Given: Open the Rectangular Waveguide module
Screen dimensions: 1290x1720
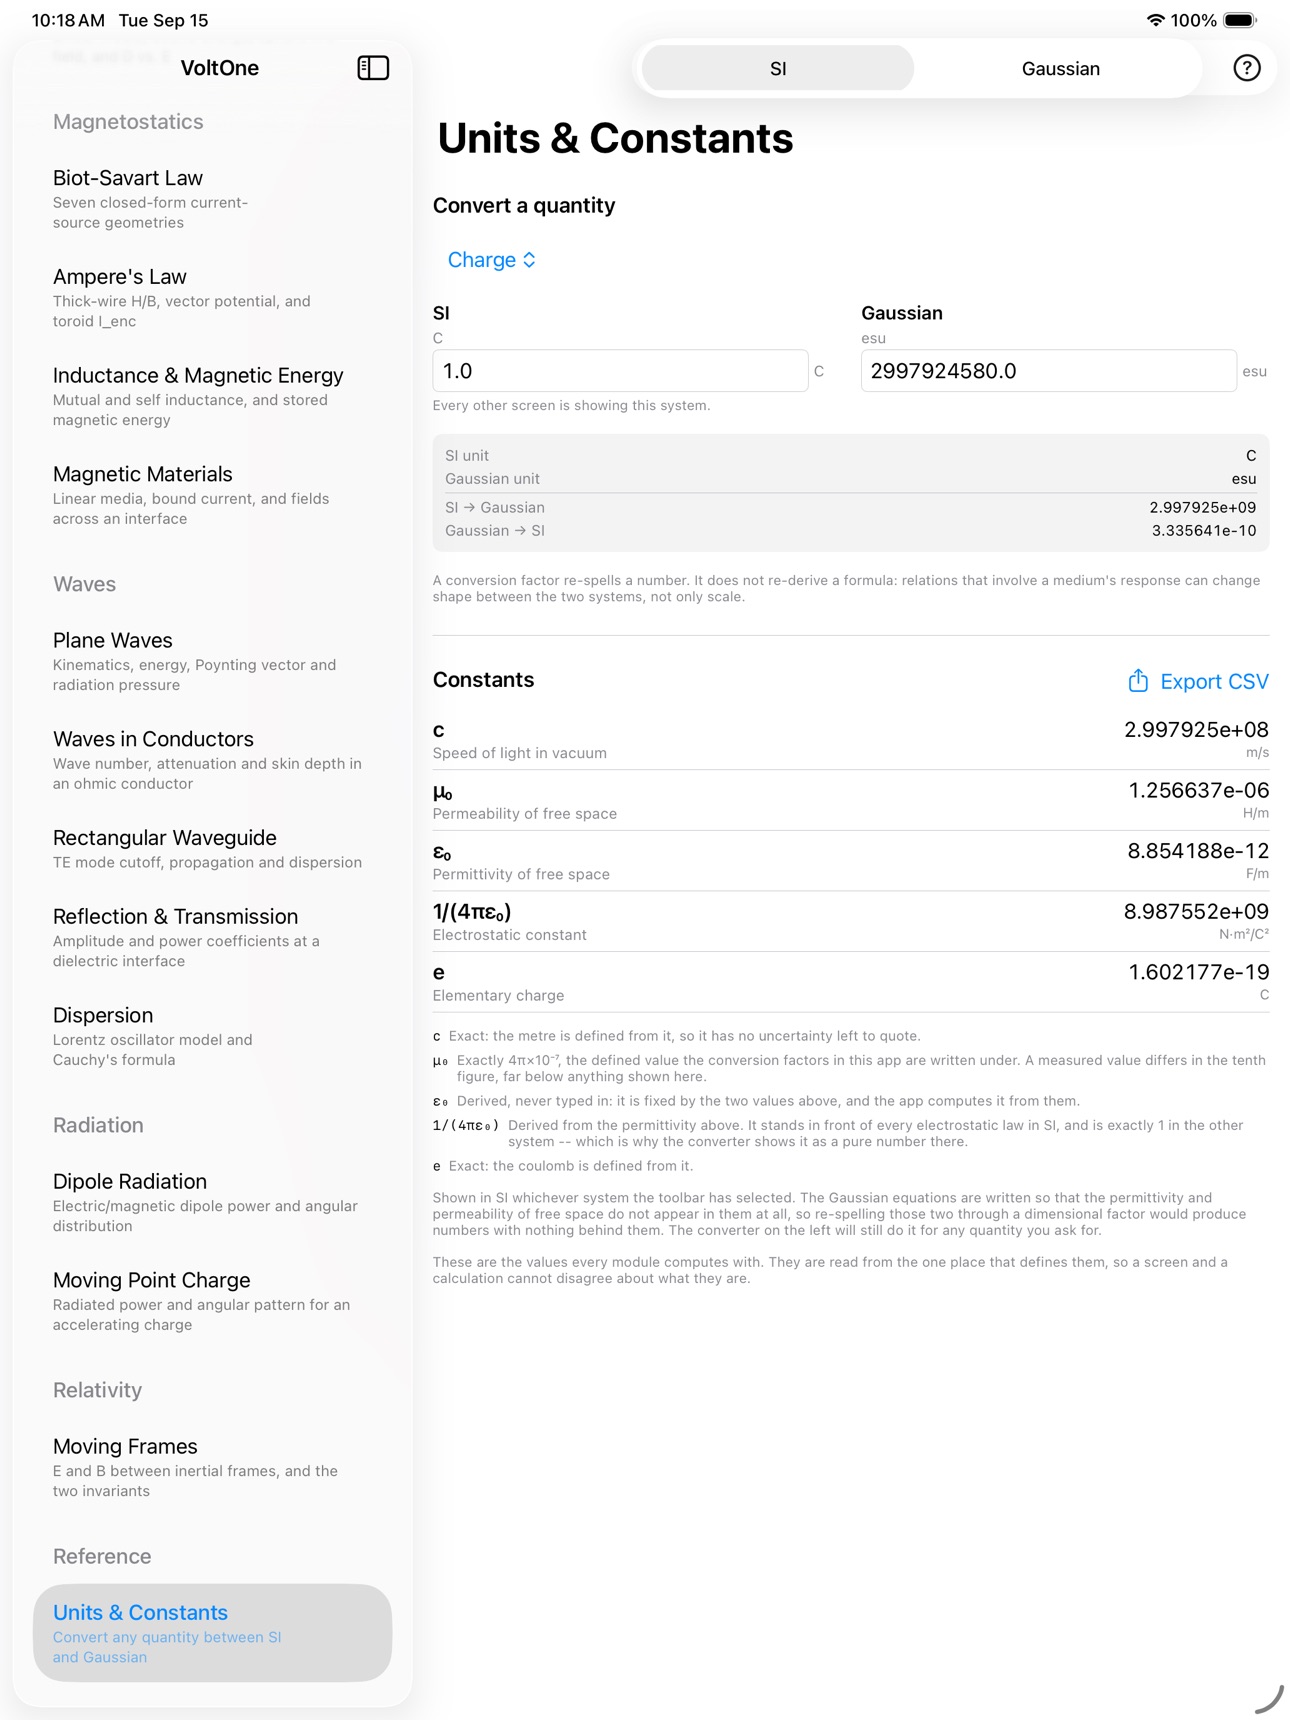Looking at the screenshot, I should point(212,850).
